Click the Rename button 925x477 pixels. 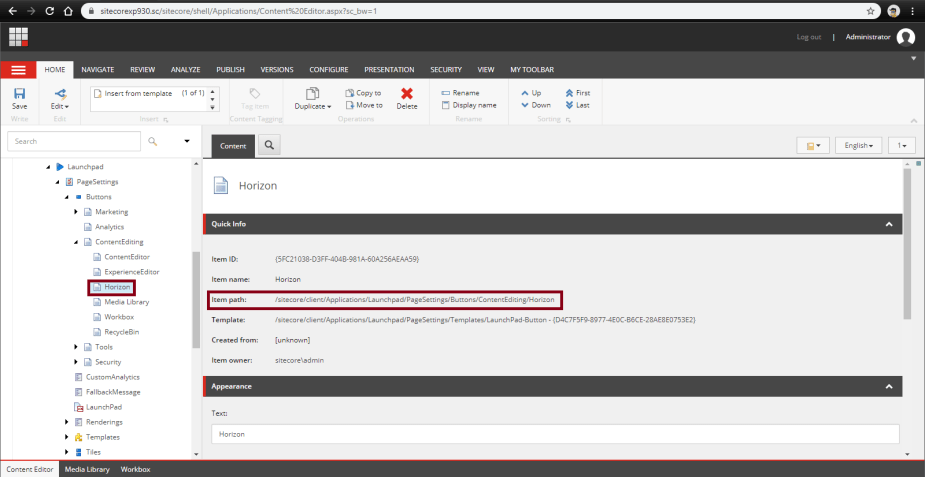click(461, 93)
